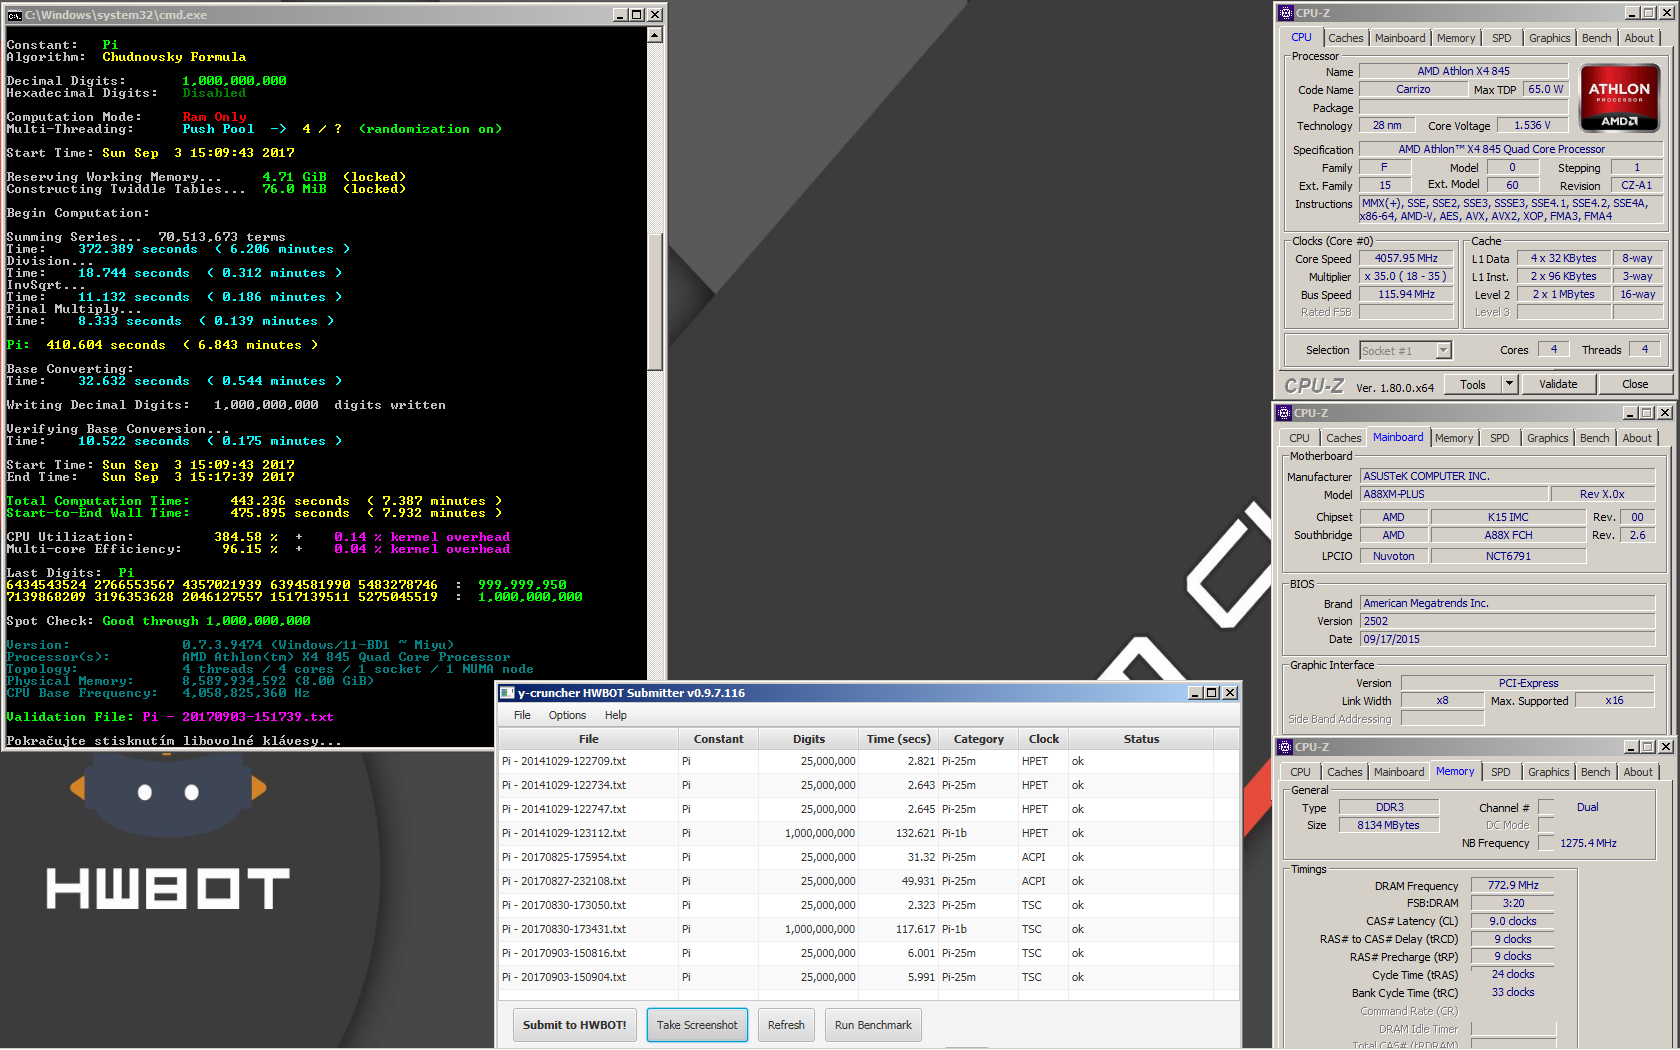Select row Pi - 20170827-232108.txt
This screenshot has width=1680, height=1050.
pyautogui.click(x=868, y=881)
